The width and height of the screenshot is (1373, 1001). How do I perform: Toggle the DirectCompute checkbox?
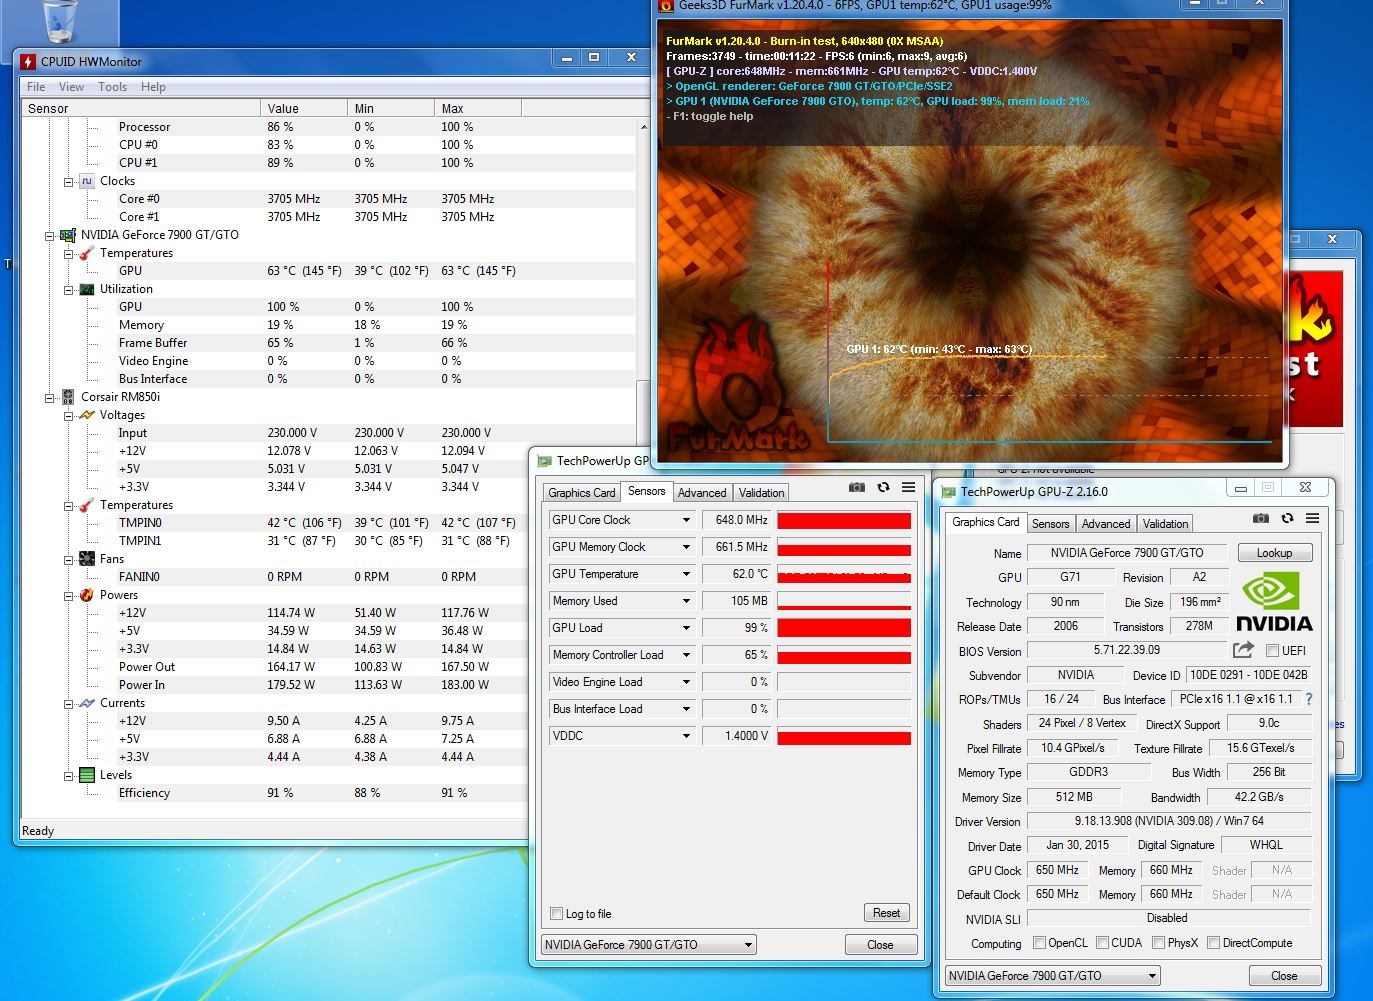coord(1213,943)
